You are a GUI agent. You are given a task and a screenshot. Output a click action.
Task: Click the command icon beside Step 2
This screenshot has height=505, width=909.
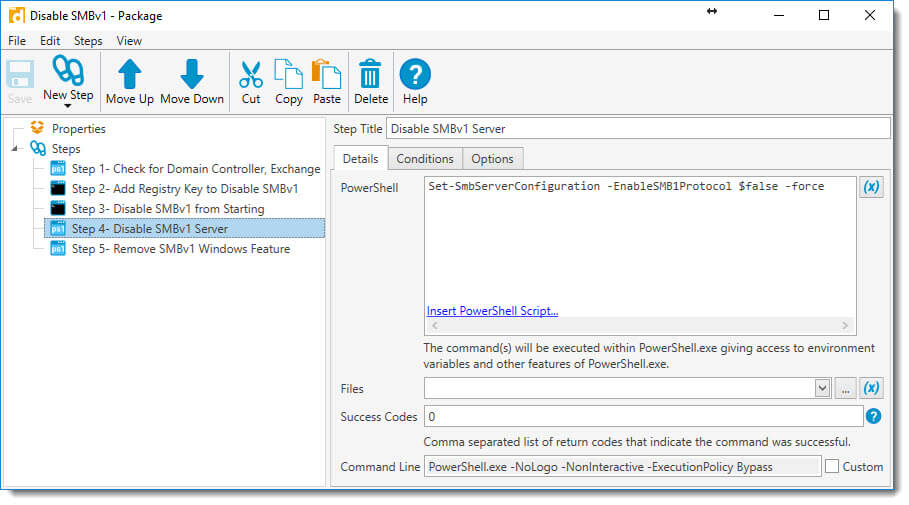pyautogui.click(x=58, y=188)
